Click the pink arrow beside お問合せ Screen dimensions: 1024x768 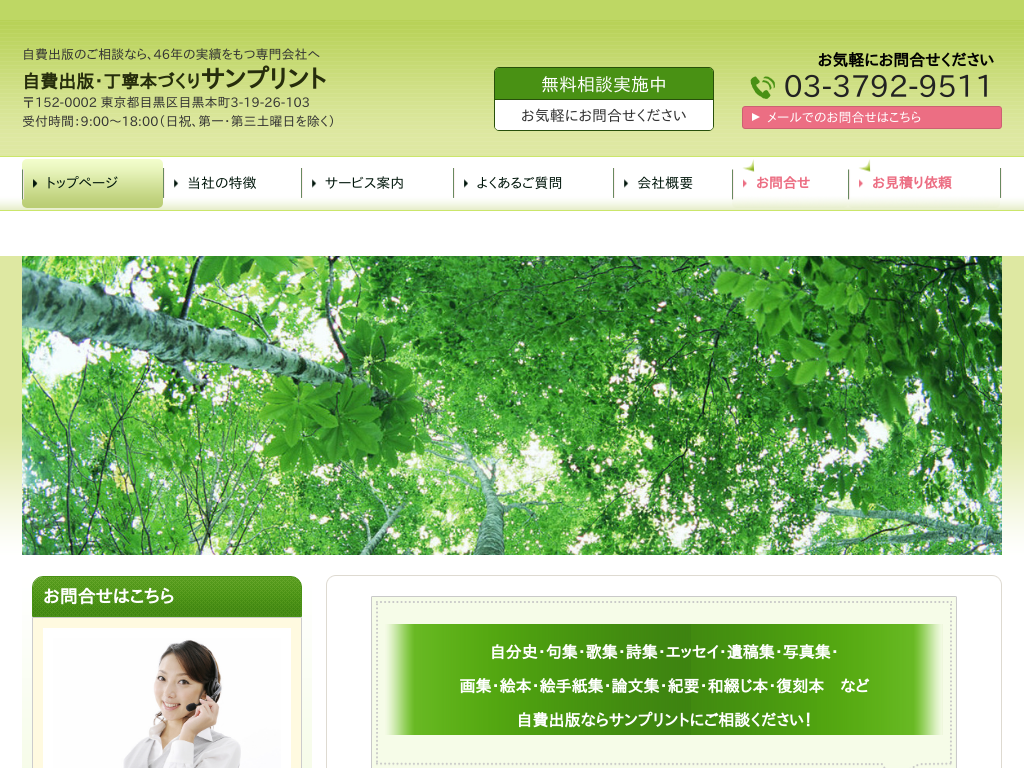745,183
